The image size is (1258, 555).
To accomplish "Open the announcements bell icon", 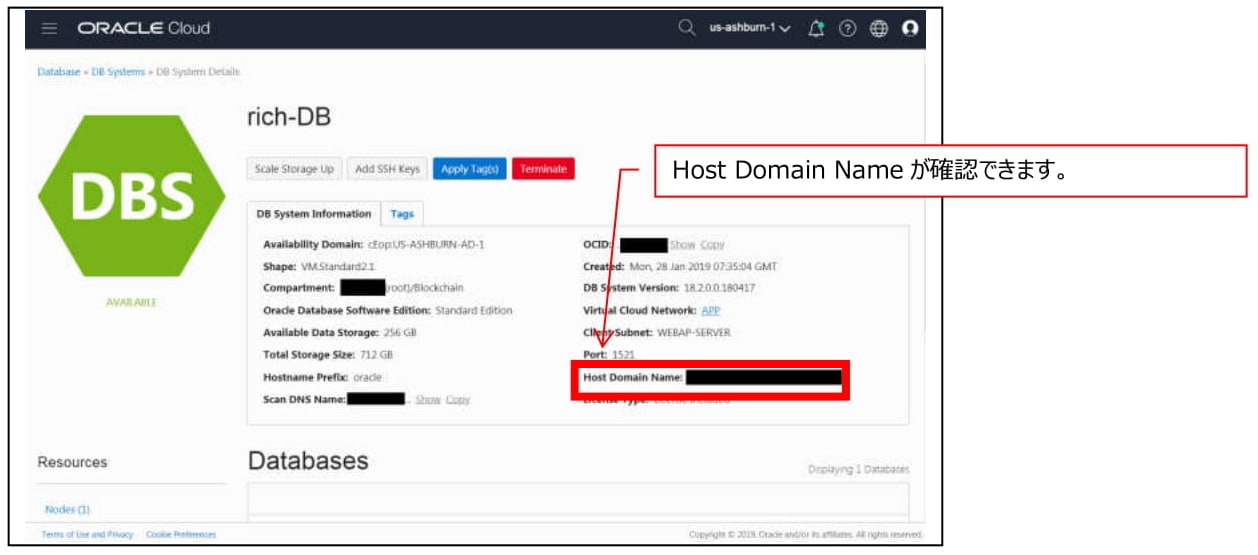I will 815,28.
